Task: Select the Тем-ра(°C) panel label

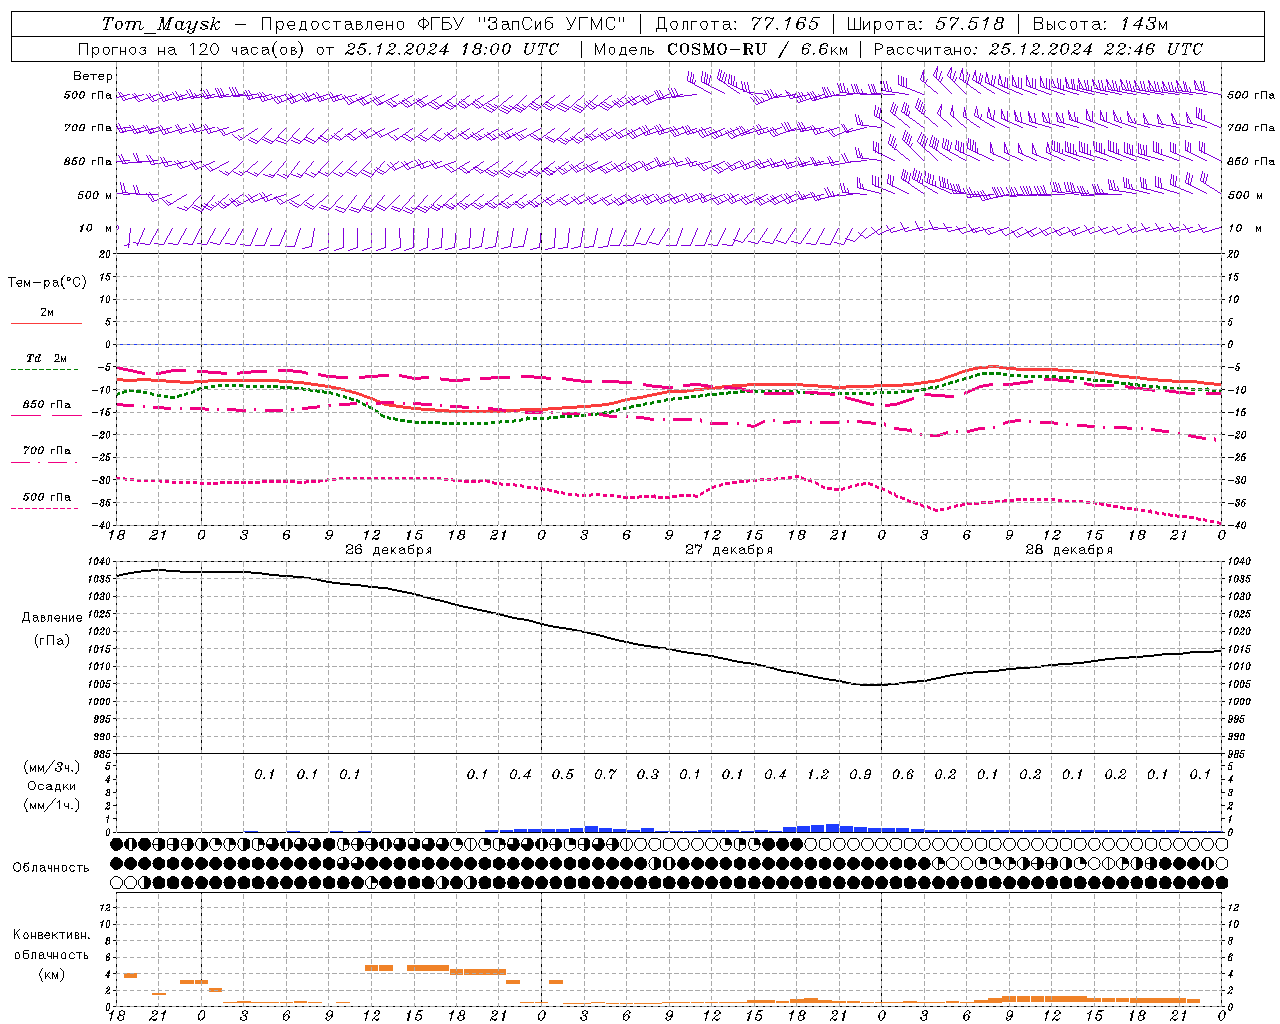Action: (47, 283)
